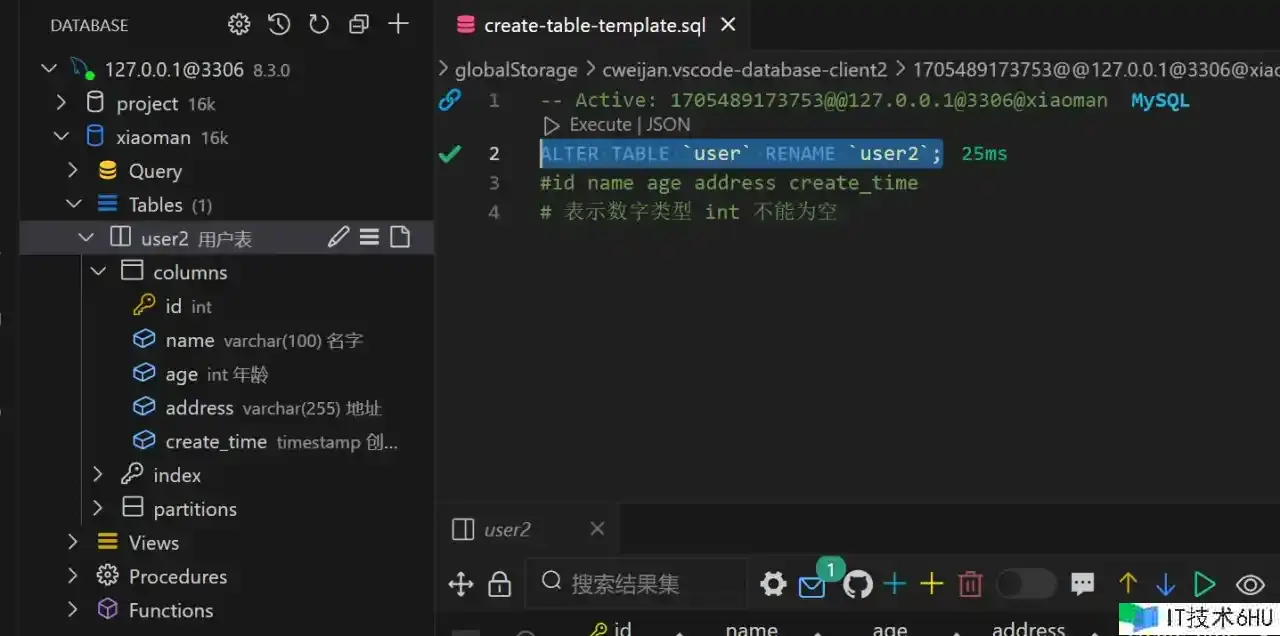Run query with green play icon
The height and width of the screenshot is (636, 1280).
1205,584
